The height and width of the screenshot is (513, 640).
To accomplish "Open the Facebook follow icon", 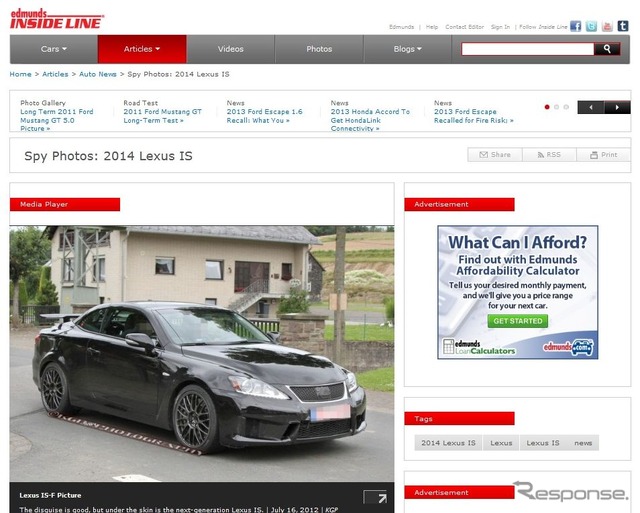I will click(x=576, y=26).
